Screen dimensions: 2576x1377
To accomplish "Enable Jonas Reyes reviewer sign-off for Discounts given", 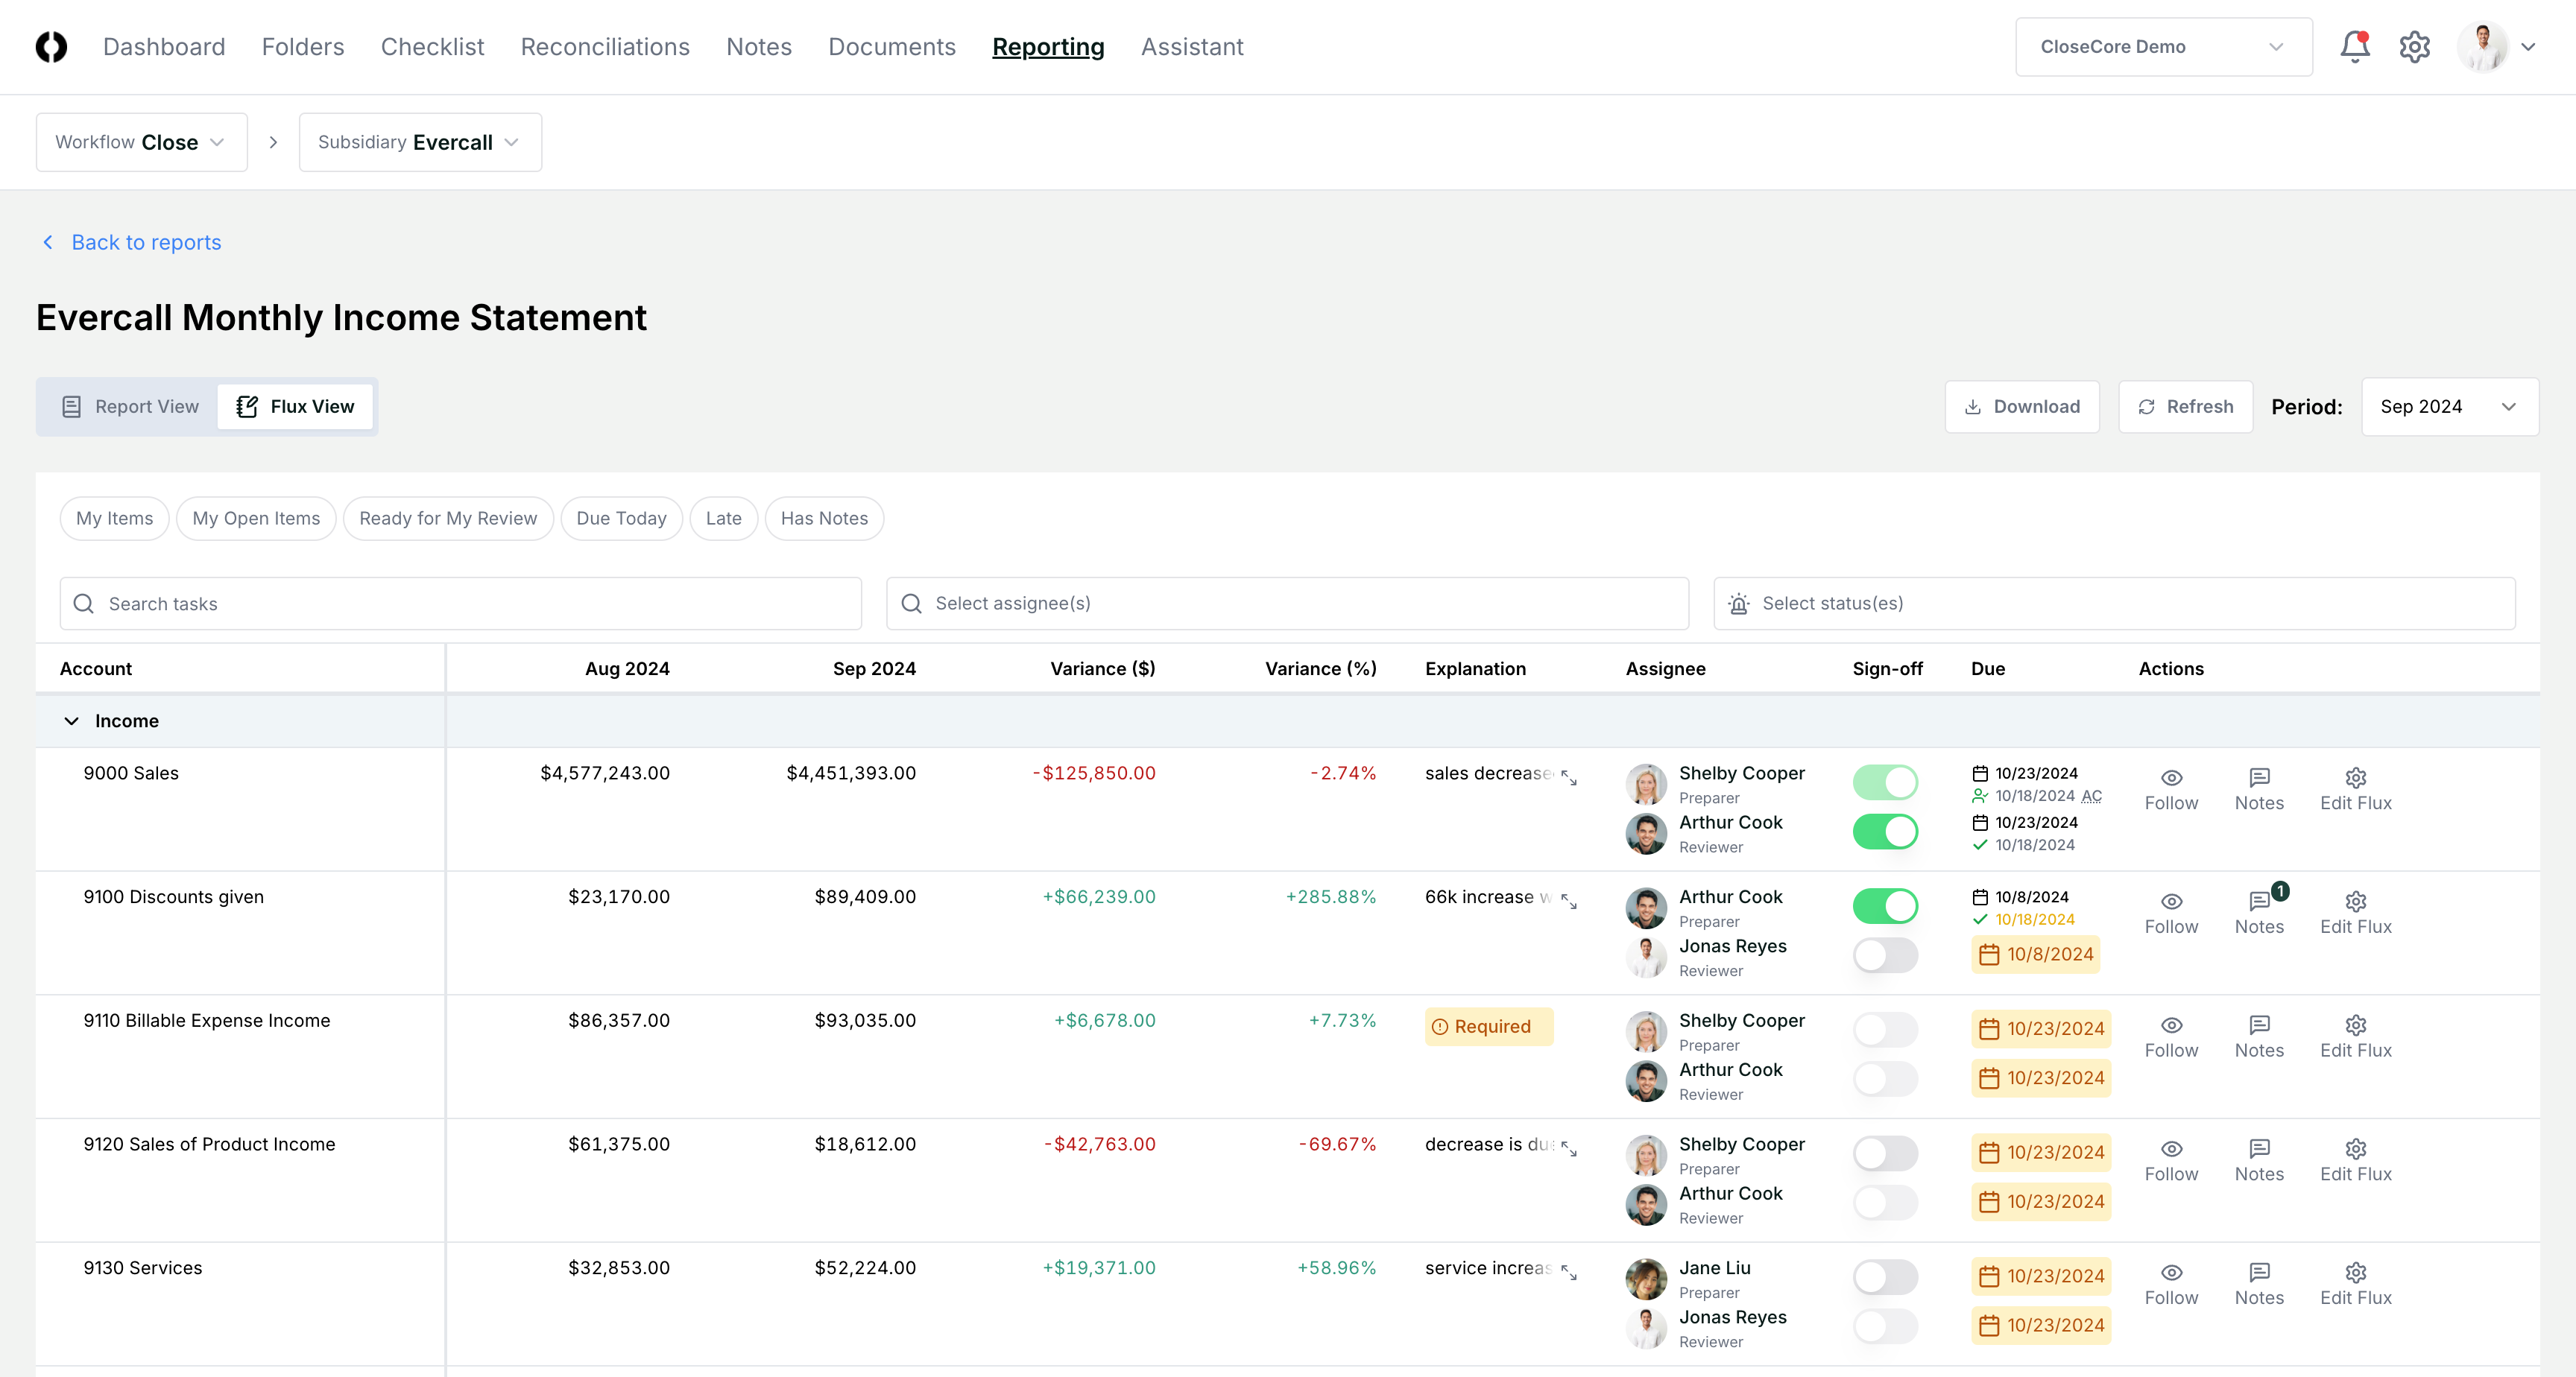I will click(x=1885, y=955).
